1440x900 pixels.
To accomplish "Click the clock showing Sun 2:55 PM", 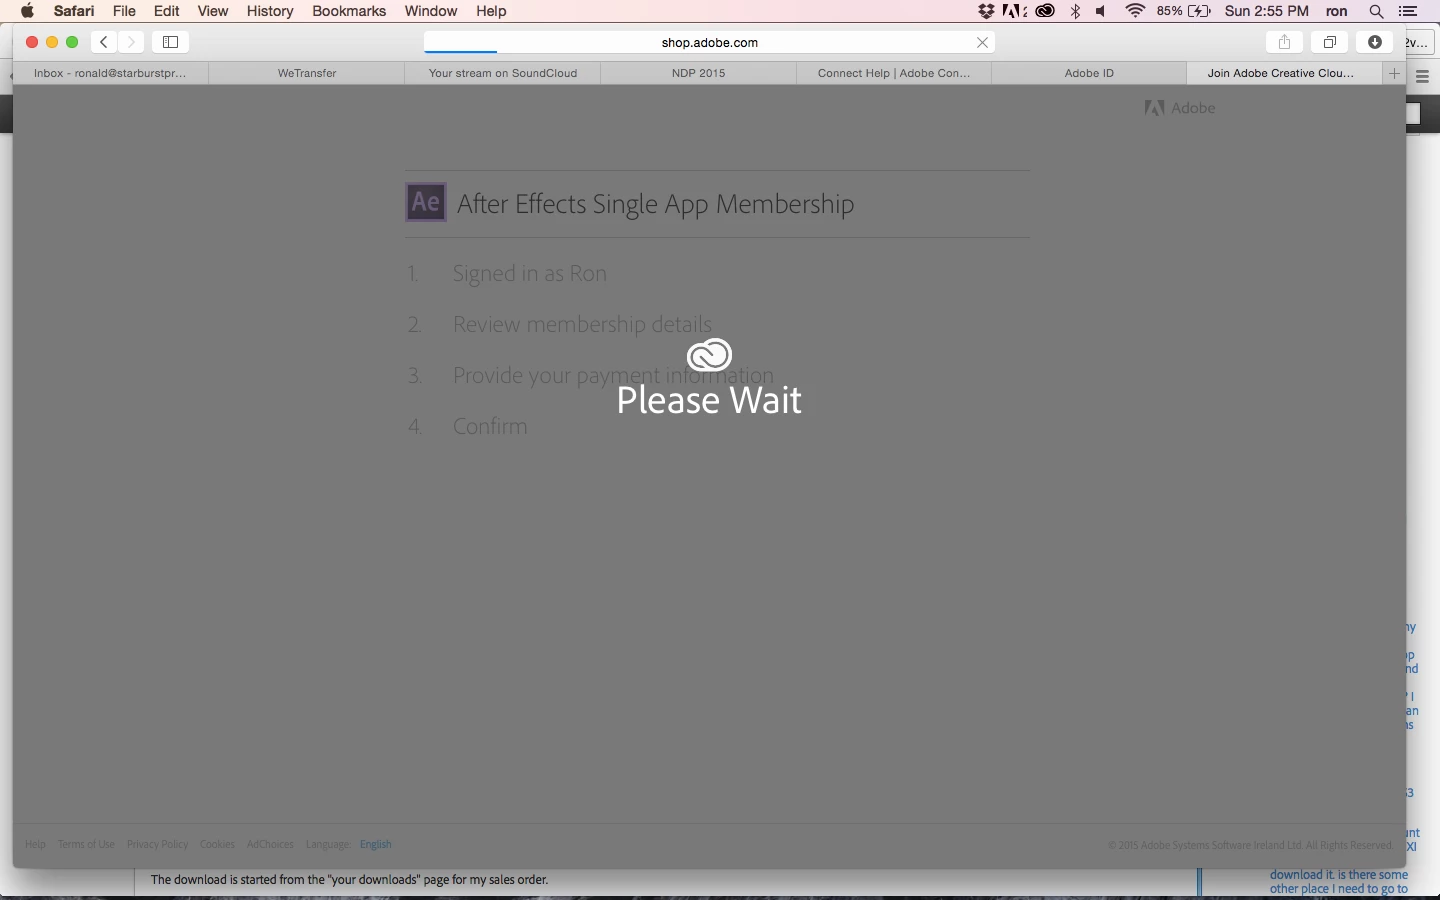I will pyautogui.click(x=1267, y=11).
